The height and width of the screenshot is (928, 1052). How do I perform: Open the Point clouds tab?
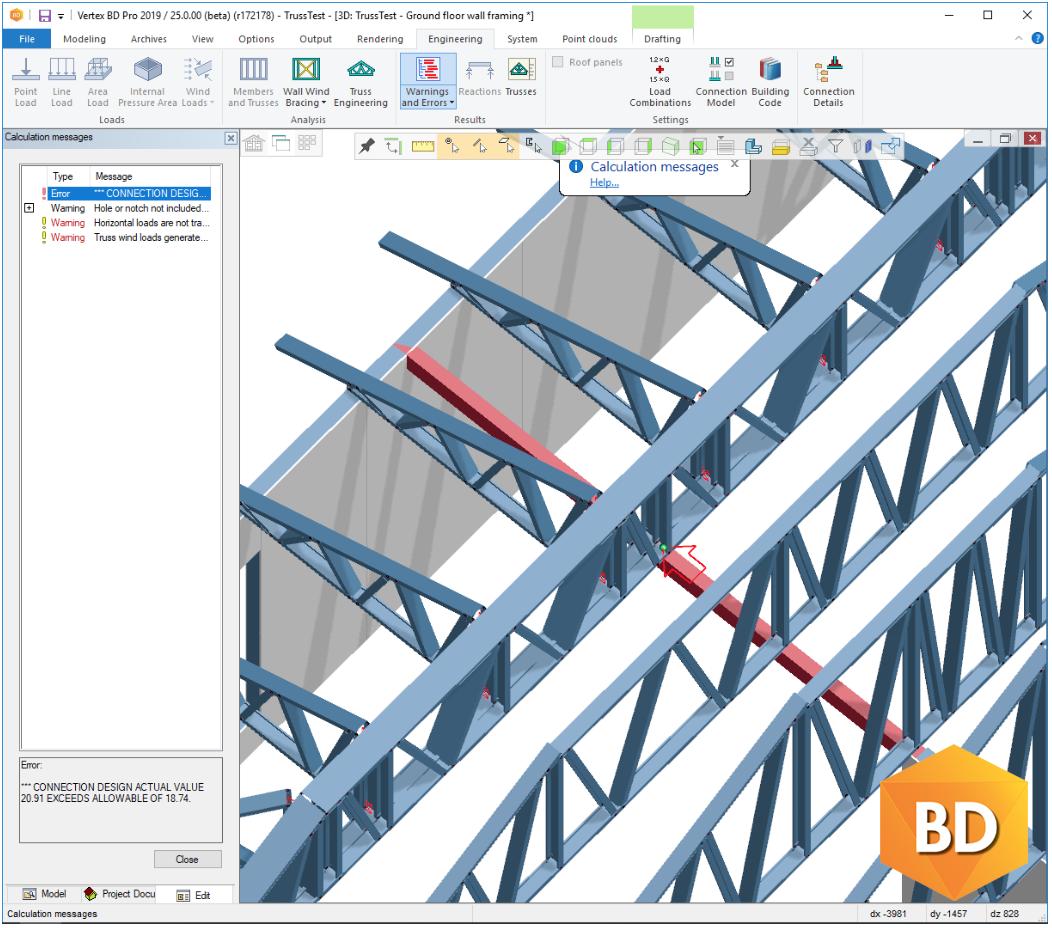tap(590, 39)
